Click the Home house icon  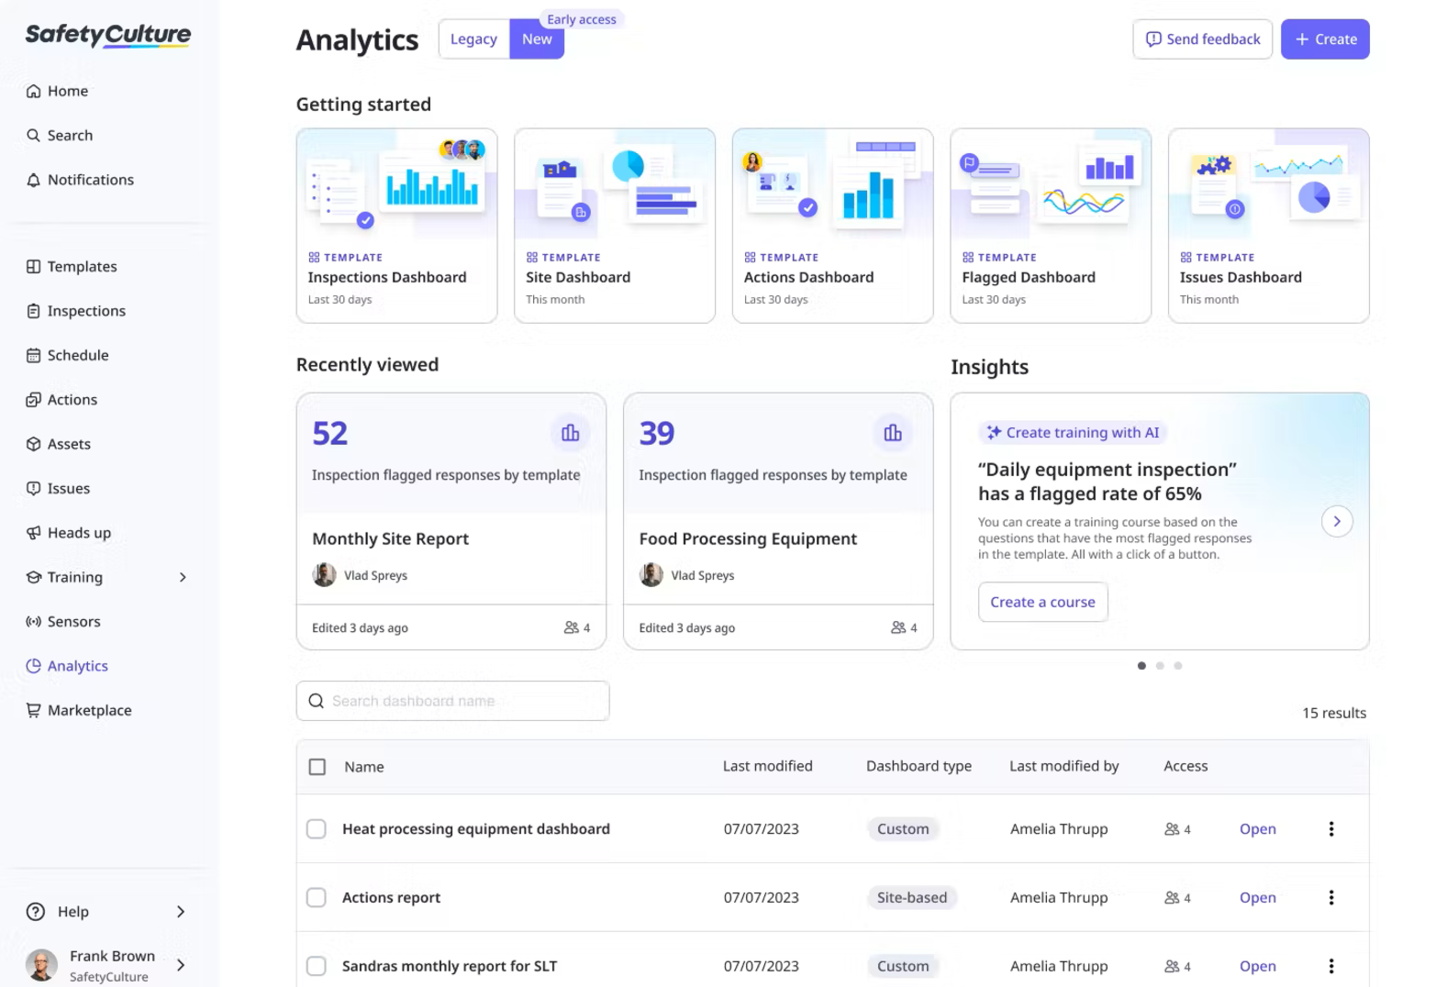33,91
